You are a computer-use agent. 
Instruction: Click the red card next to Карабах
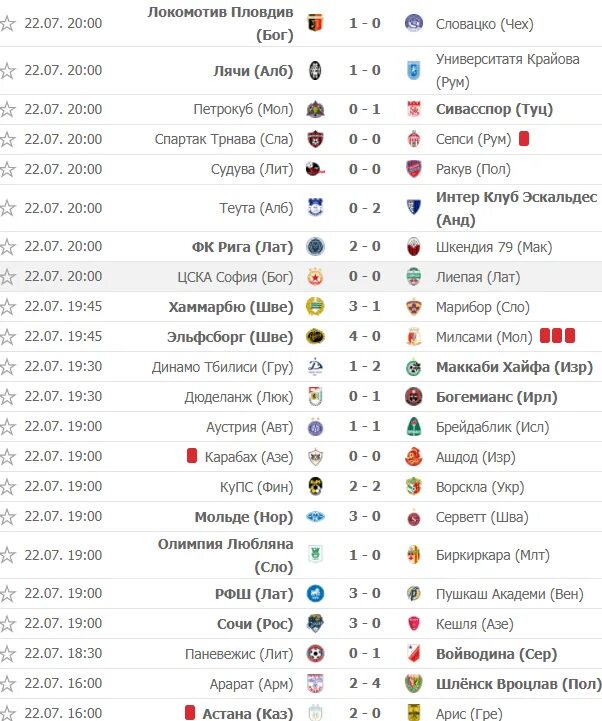click(x=192, y=456)
